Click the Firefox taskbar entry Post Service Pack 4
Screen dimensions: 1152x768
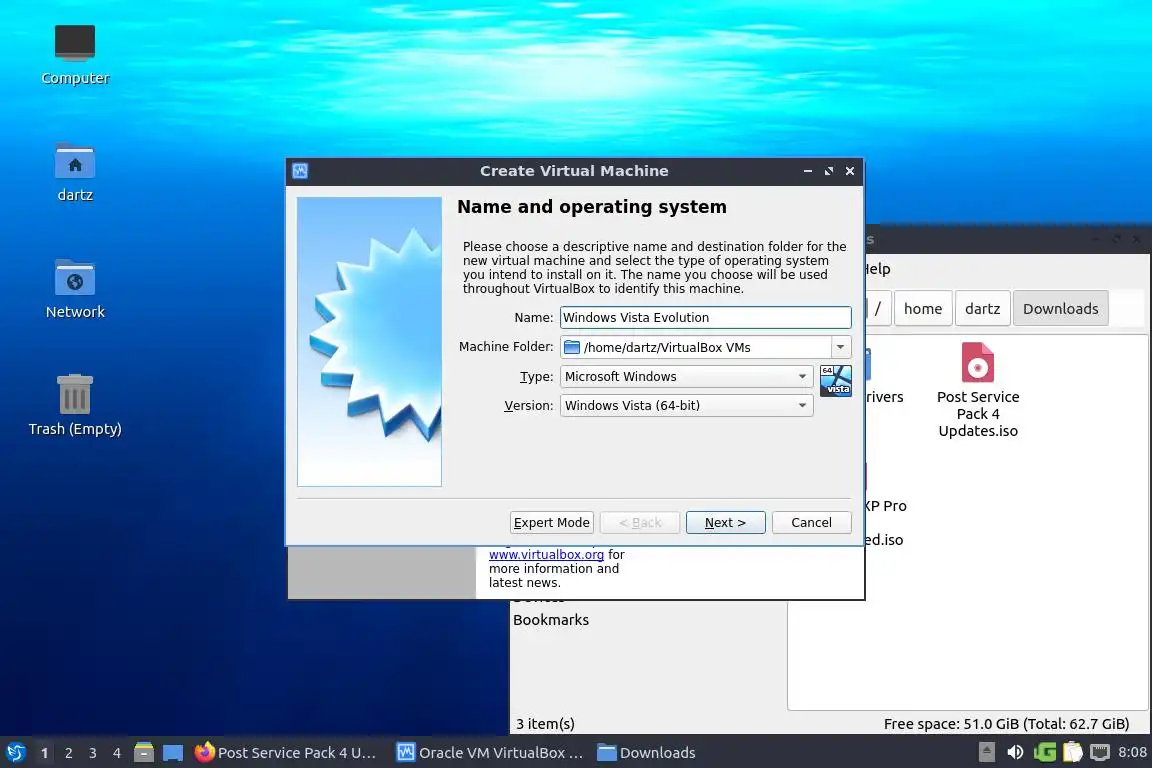tap(286, 753)
